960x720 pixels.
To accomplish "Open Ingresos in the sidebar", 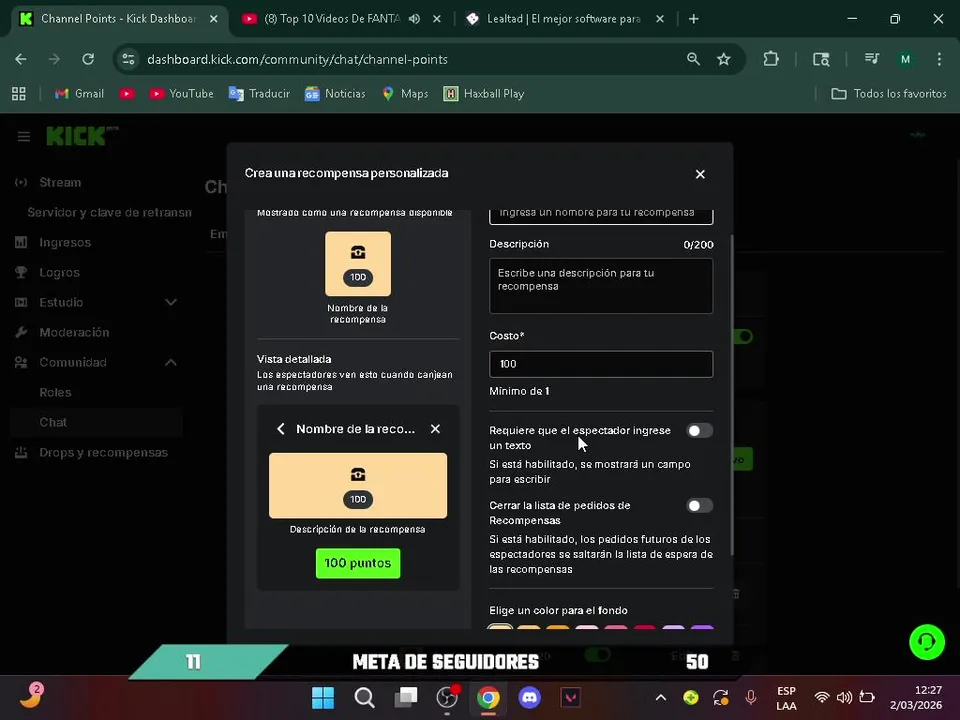I will pyautogui.click(x=64, y=242).
